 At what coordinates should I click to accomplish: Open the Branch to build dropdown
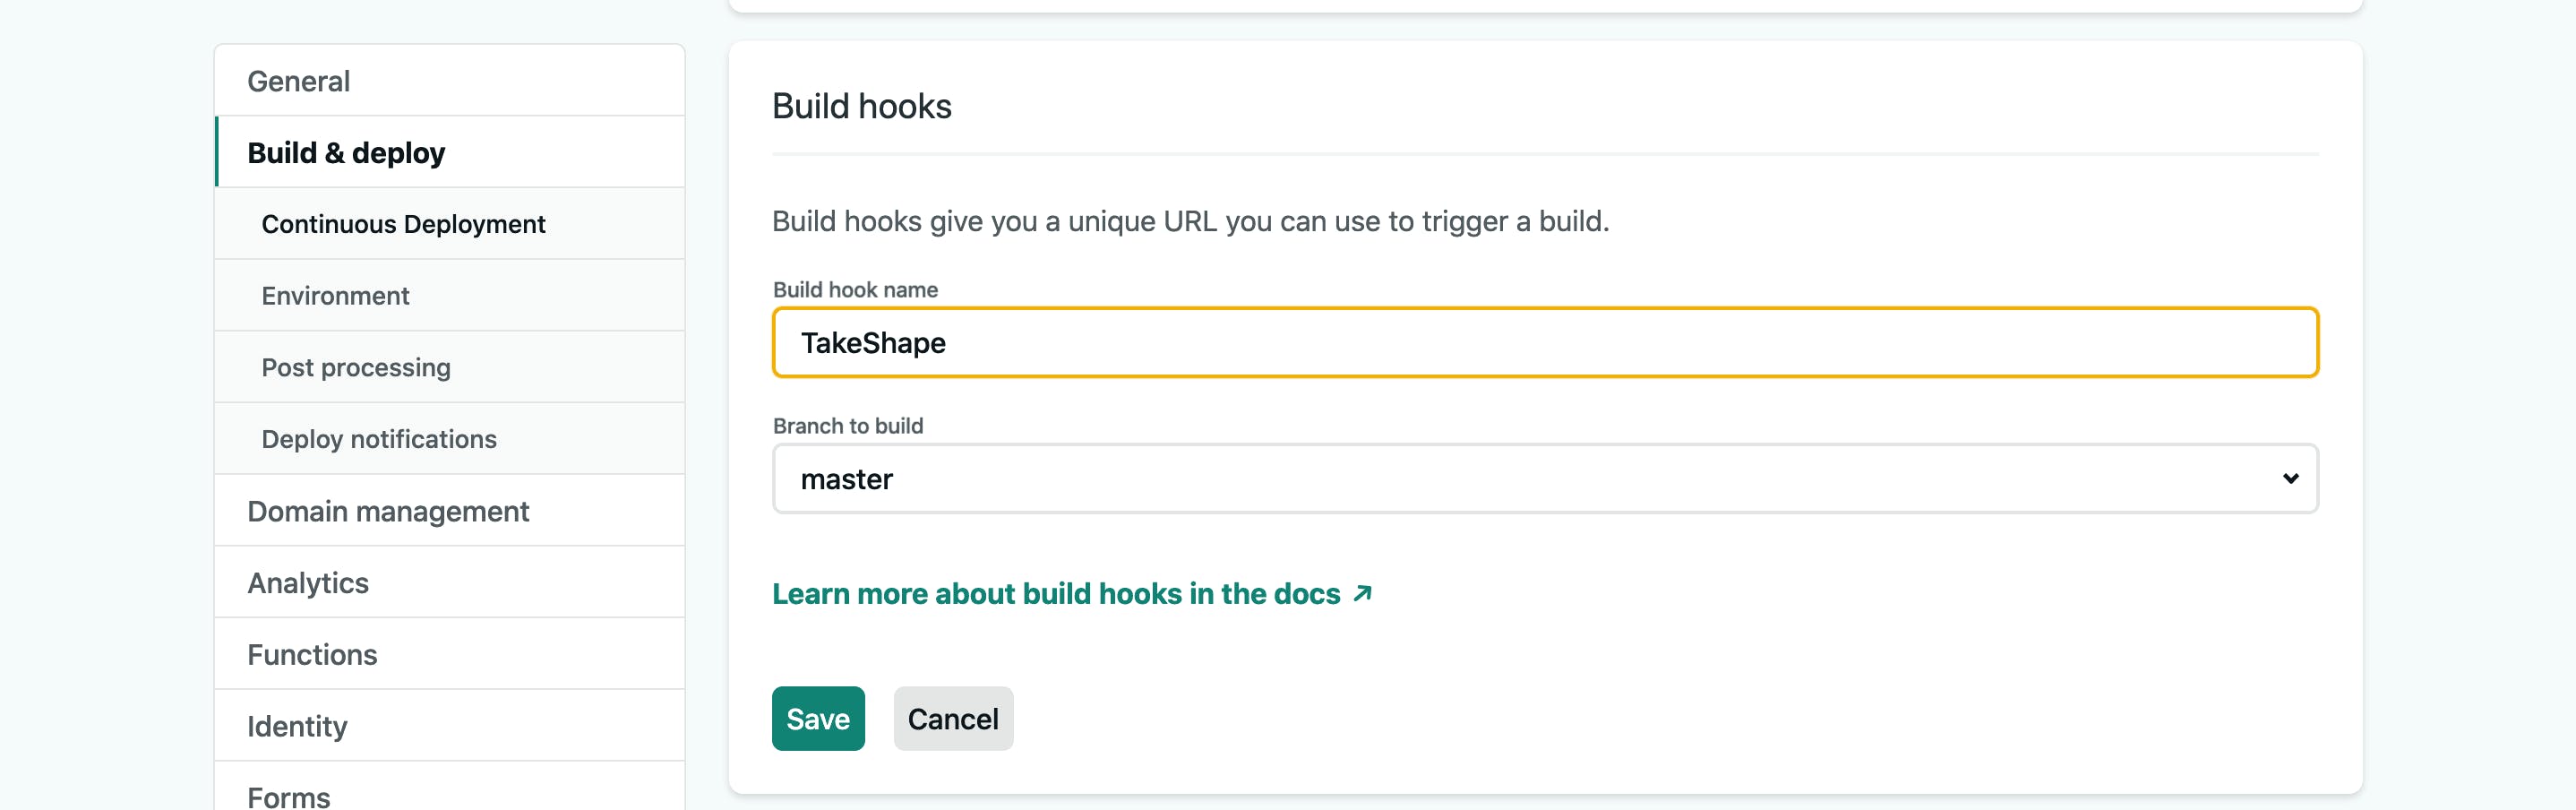pos(1545,479)
